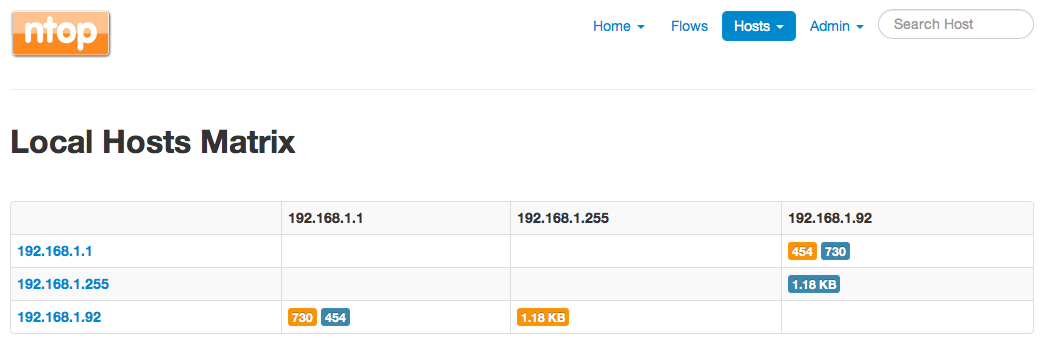Click blue 730 badge in 192.168.1.1 row
The height and width of the screenshot is (362, 1061).
[835, 252]
